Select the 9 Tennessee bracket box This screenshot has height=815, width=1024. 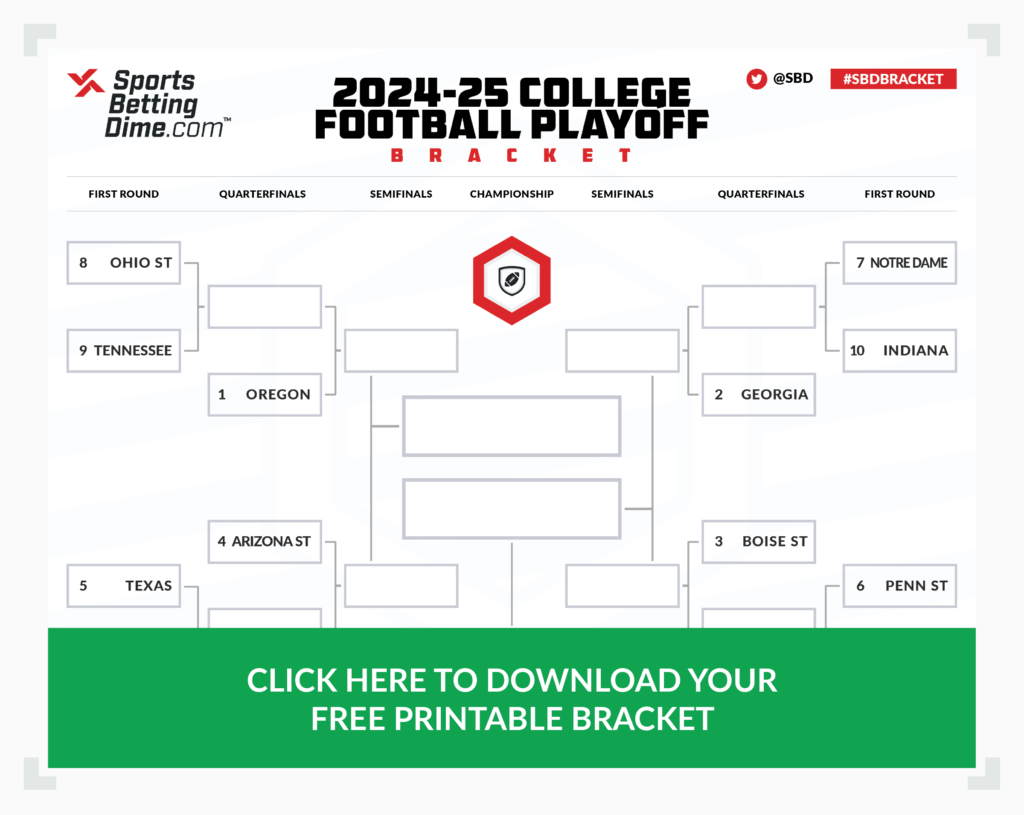[124, 351]
